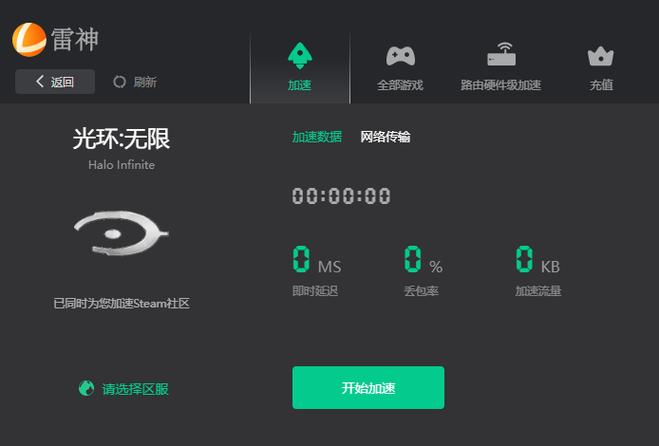Click the 00:00:00 timer display
The image size is (659, 446).
point(341,196)
